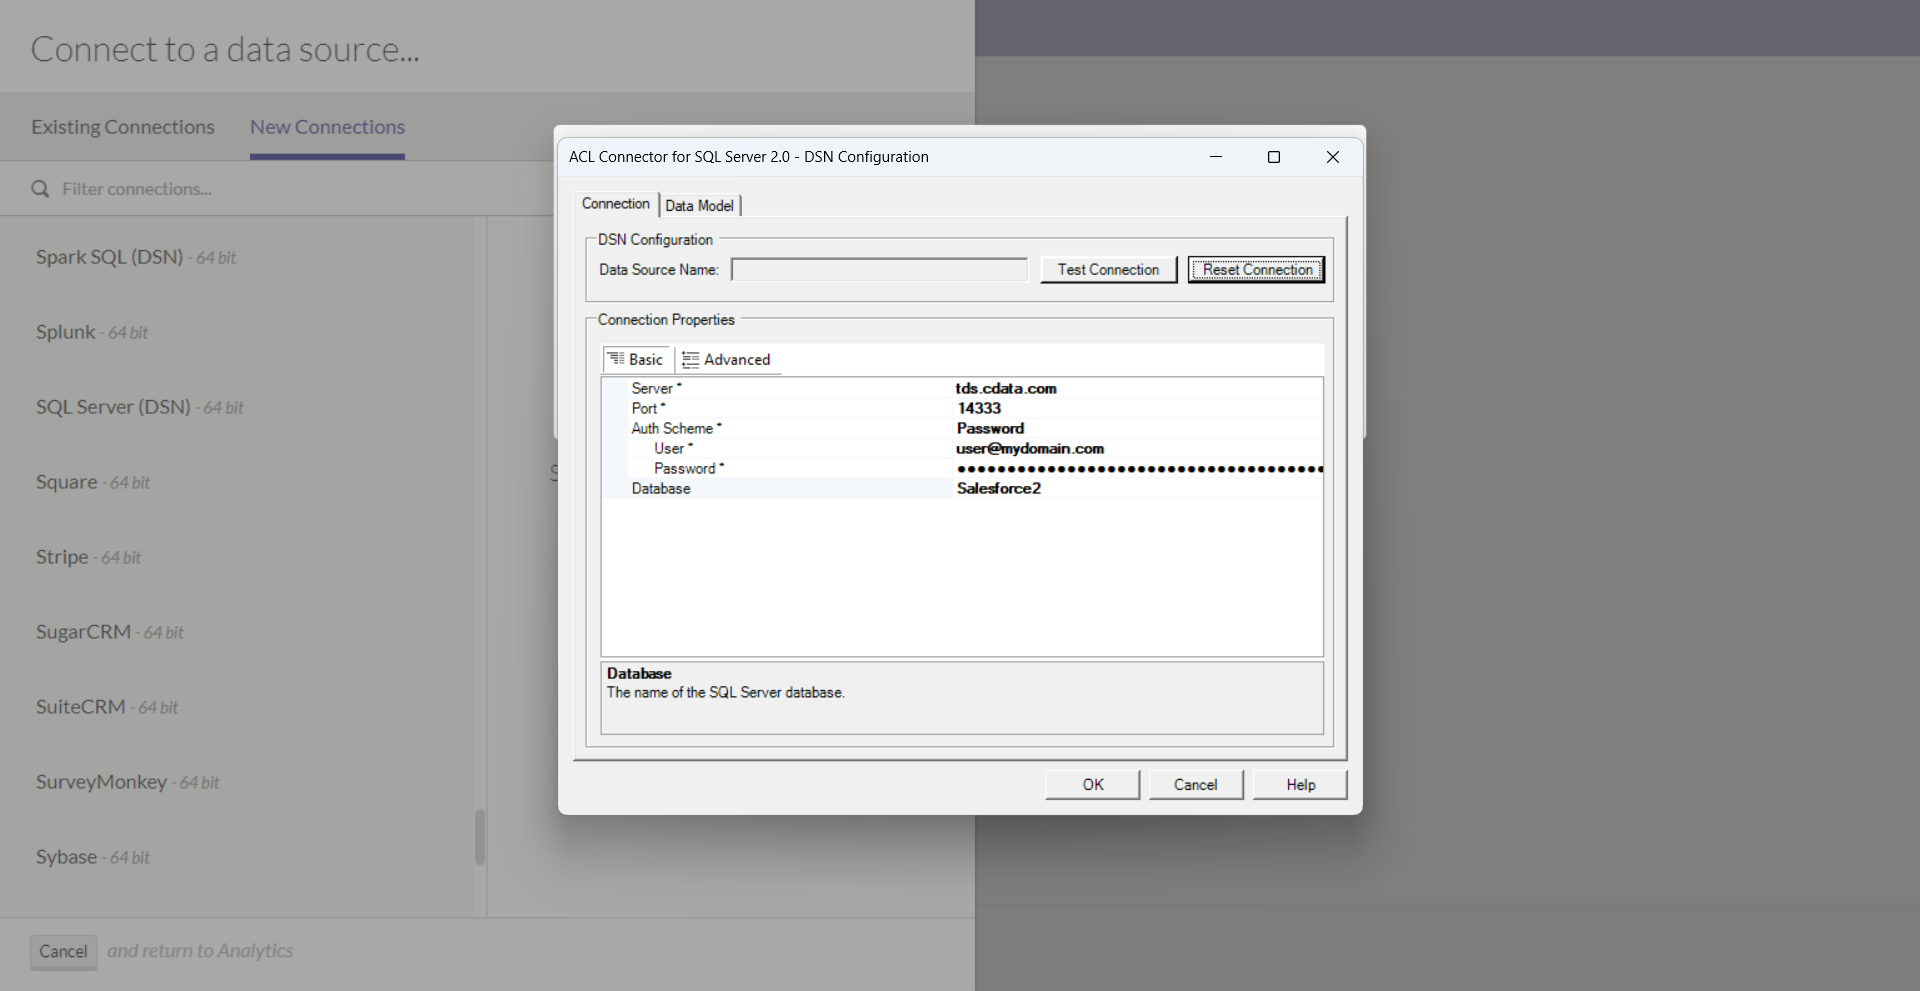
Task: Close the DSN Configuration dialog
Action: [x=1332, y=157]
